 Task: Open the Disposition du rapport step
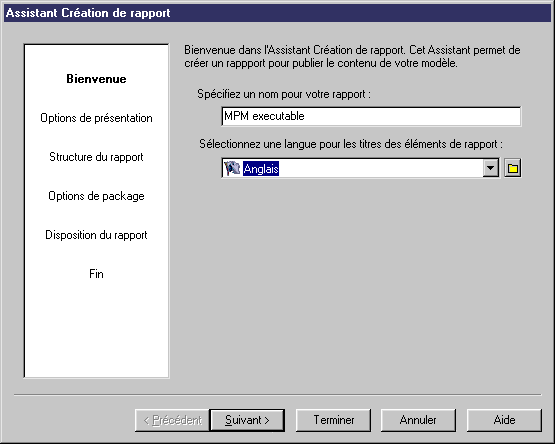pos(96,235)
